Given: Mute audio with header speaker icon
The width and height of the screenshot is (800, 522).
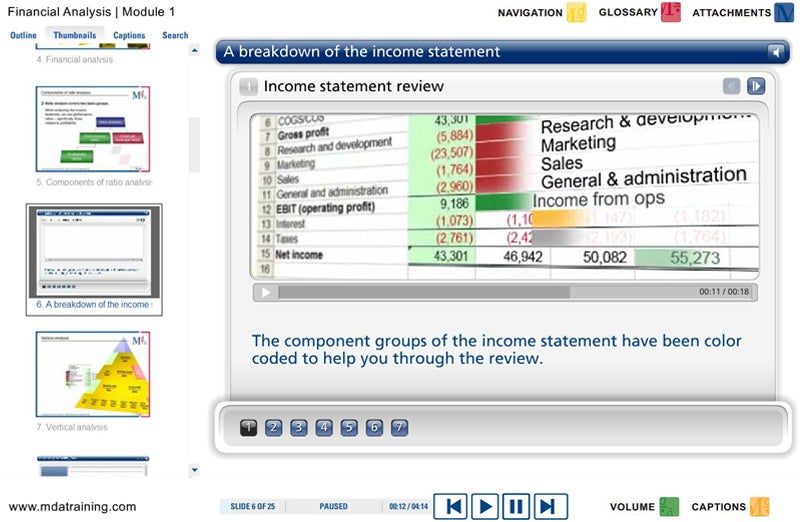Looking at the screenshot, I should 776,52.
